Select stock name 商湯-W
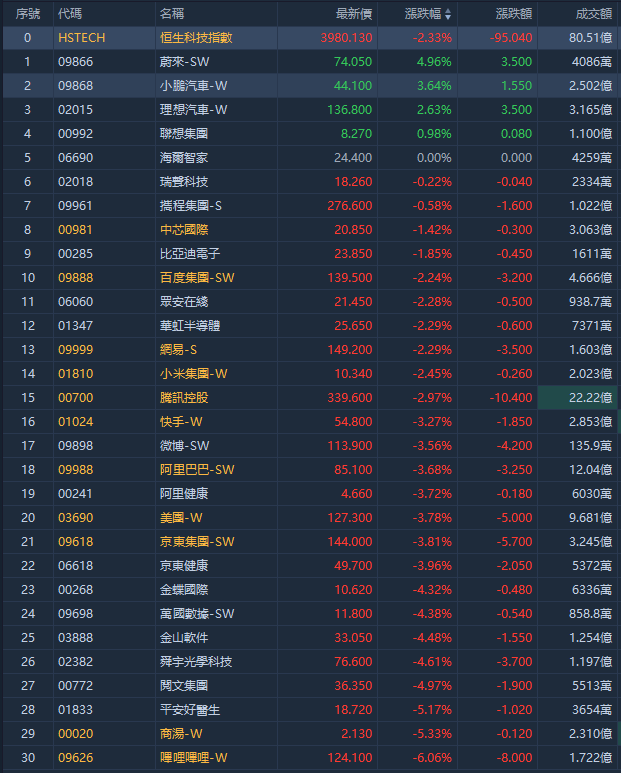Image resolution: width=621 pixels, height=773 pixels. pyautogui.click(x=181, y=734)
